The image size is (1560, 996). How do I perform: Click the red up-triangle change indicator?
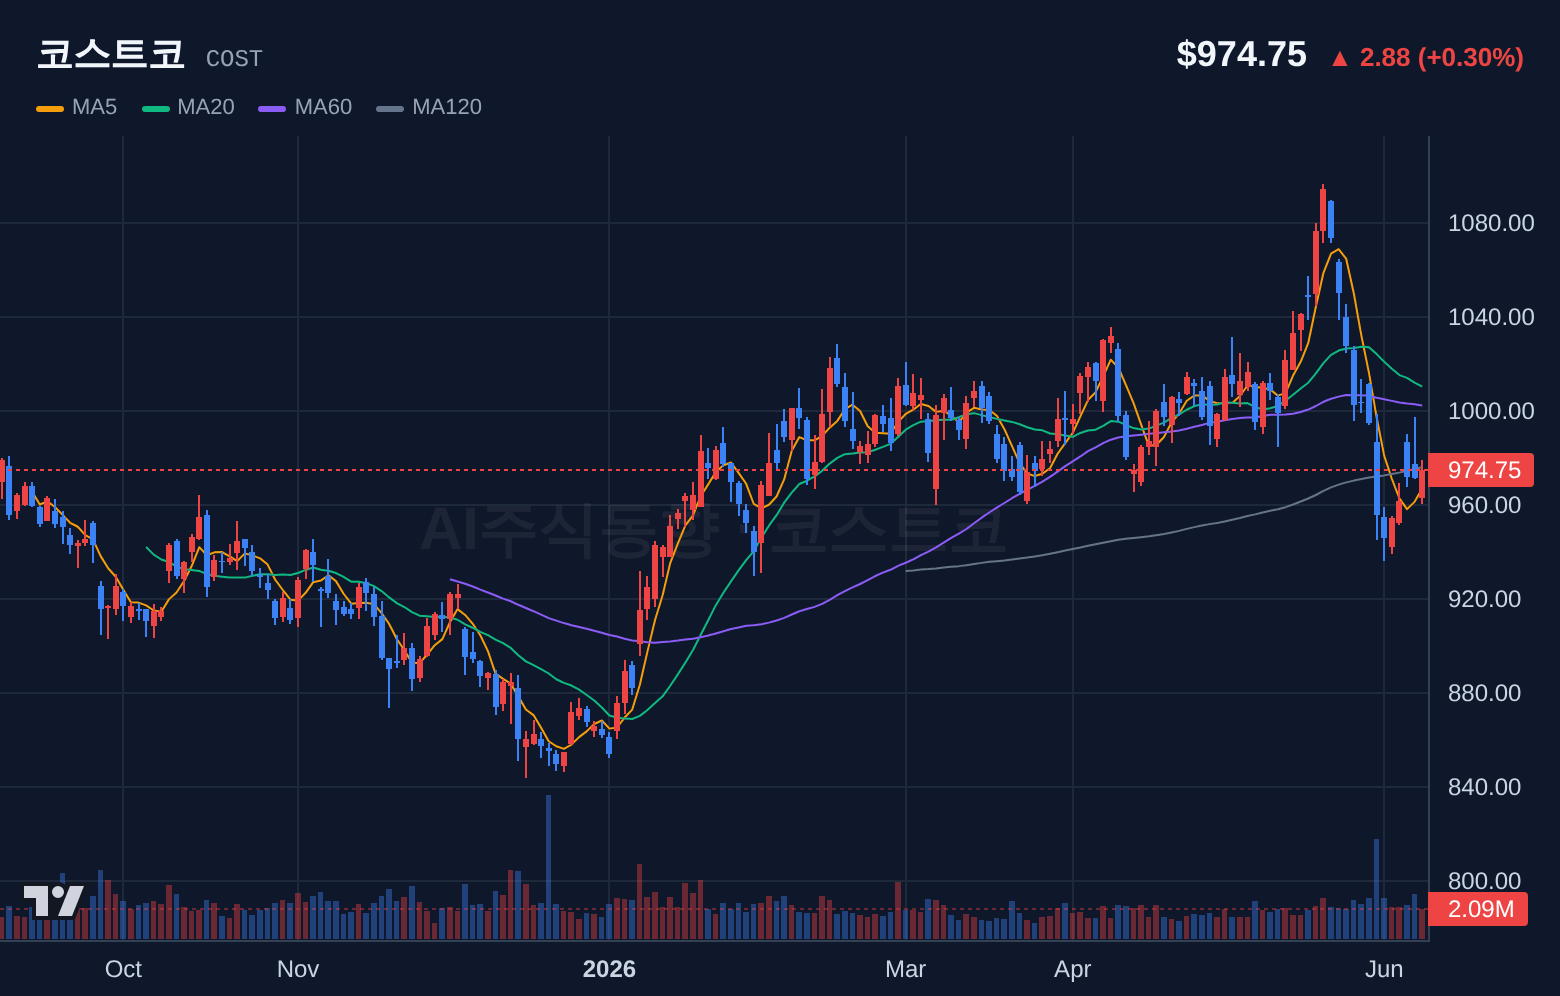(1340, 59)
